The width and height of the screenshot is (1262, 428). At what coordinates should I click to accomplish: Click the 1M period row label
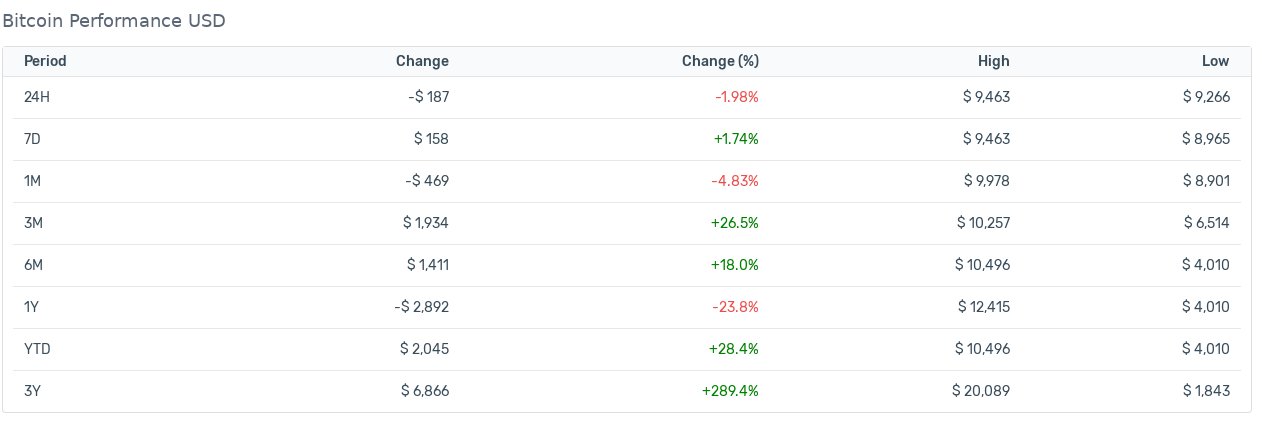(32, 181)
